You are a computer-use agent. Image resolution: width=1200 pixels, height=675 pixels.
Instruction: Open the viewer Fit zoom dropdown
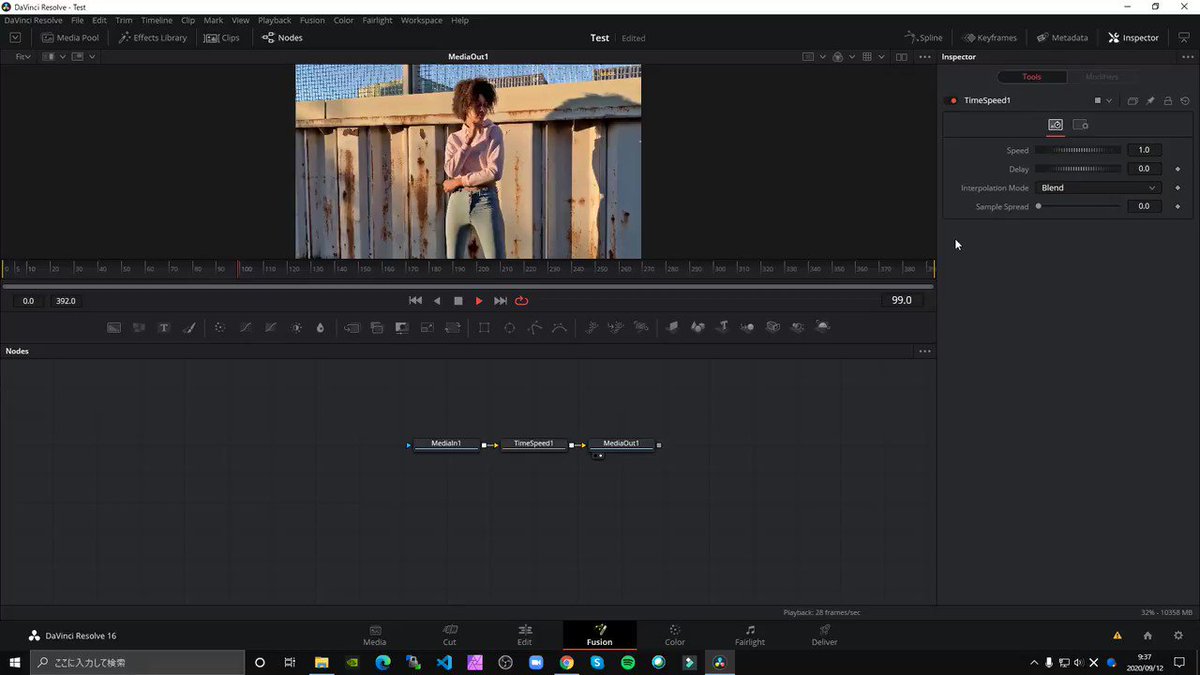[23, 57]
